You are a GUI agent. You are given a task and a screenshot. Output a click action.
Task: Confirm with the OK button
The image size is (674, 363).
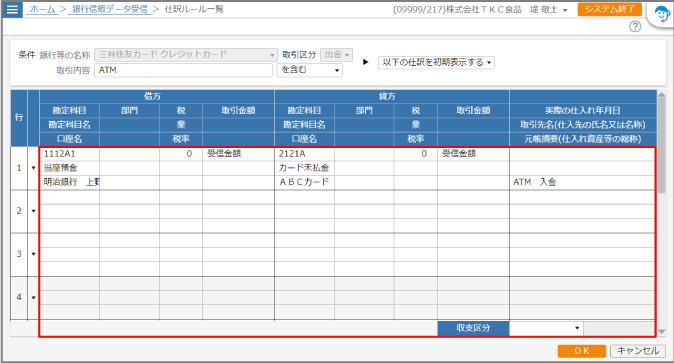tap(582, 351)
